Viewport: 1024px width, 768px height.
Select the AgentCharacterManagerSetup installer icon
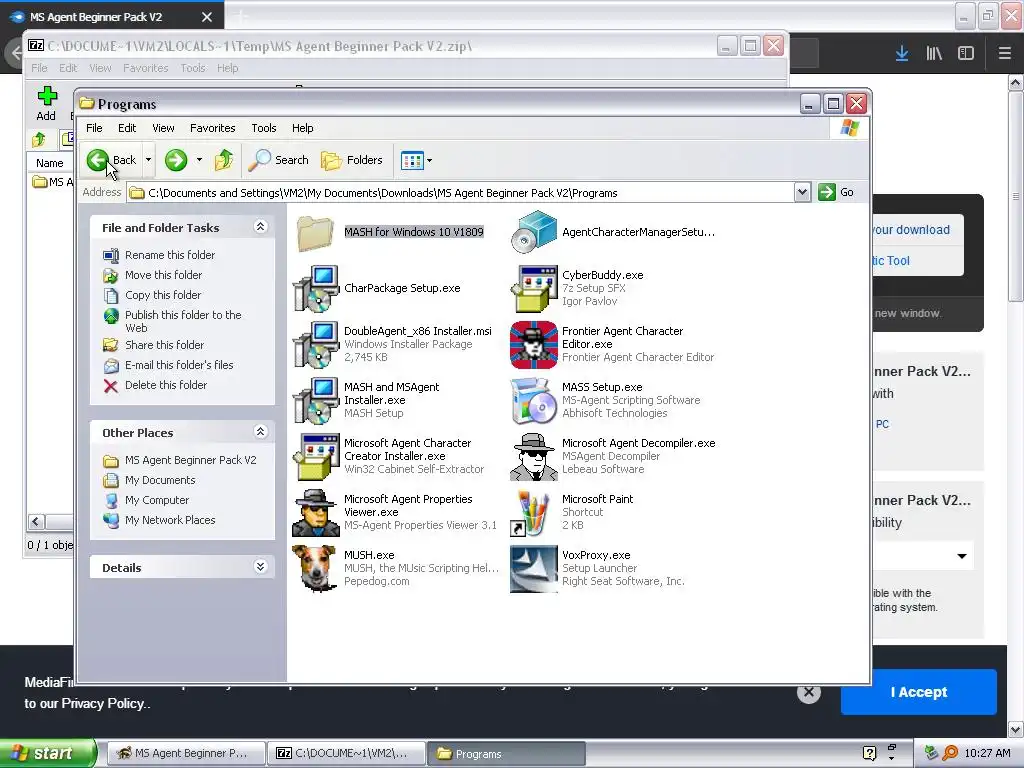[534, 232]
